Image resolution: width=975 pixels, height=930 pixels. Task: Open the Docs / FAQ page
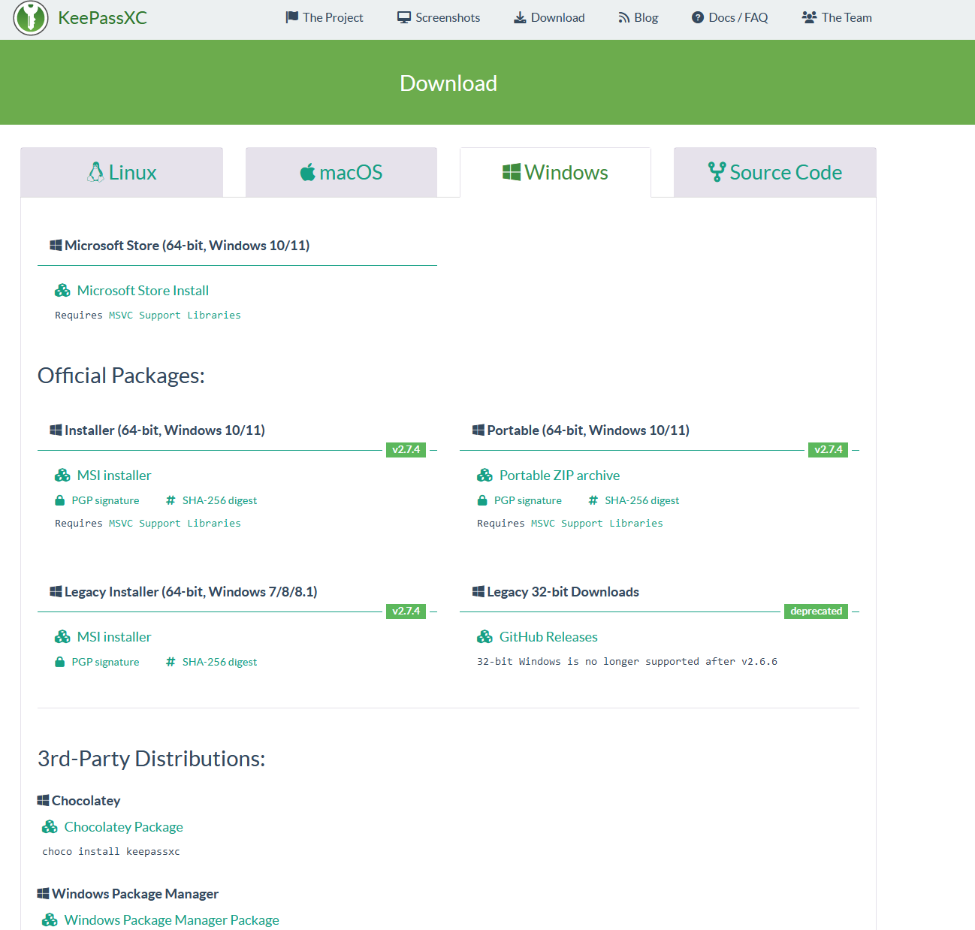coord(730,18)
